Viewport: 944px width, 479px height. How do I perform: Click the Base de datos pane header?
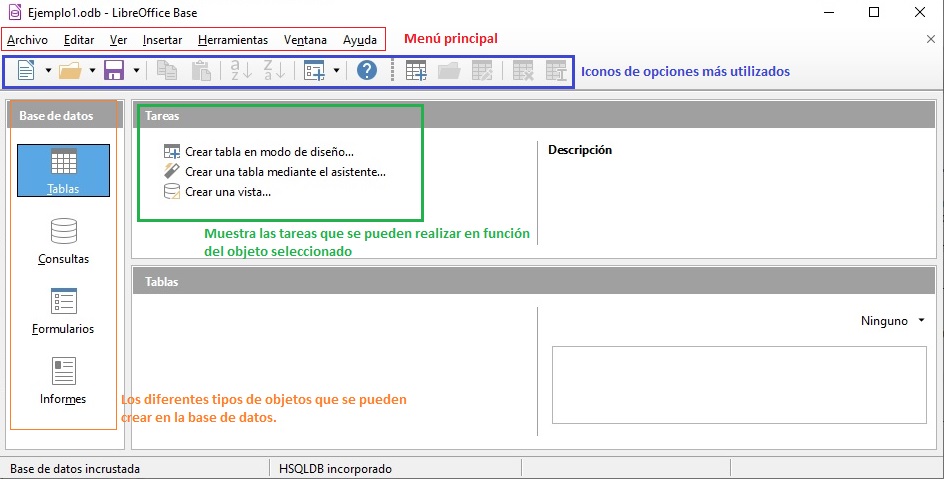tap(65, 116)
